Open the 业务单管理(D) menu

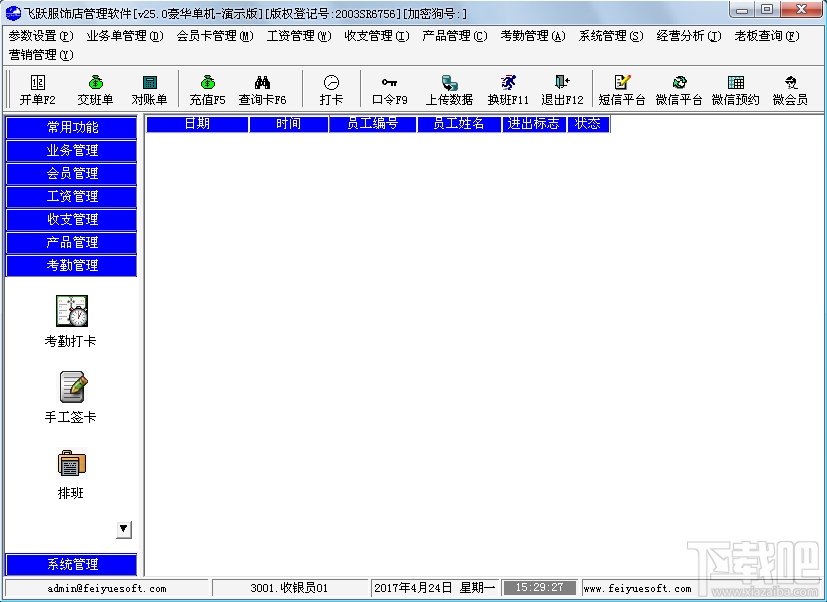(125, 36)
